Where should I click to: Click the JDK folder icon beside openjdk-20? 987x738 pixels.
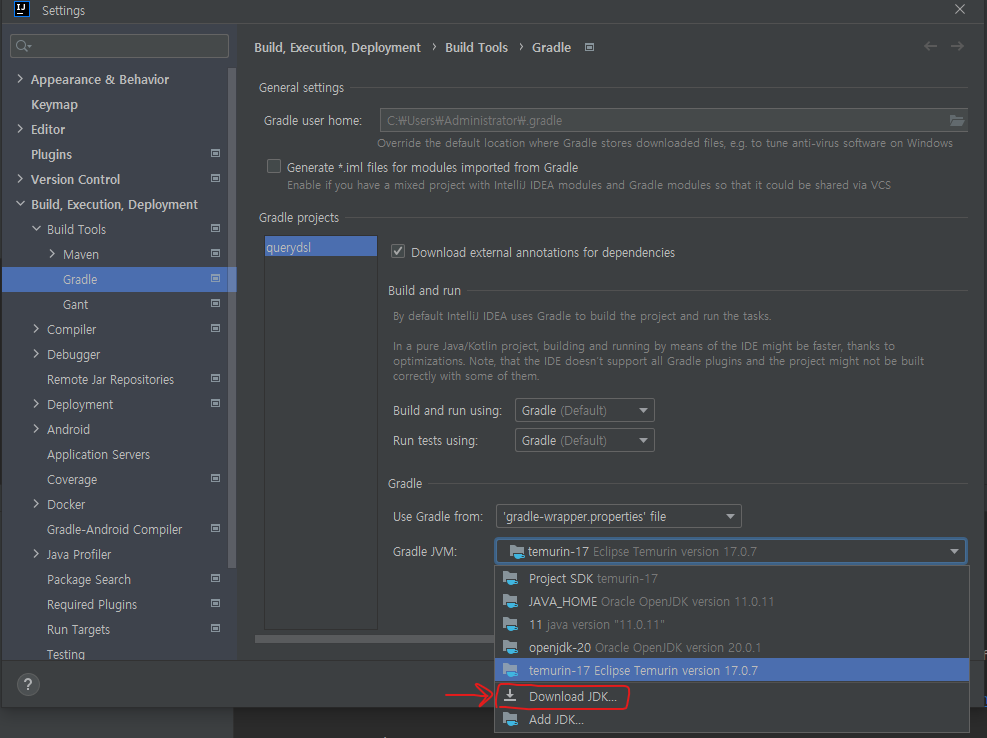[510, 647]
